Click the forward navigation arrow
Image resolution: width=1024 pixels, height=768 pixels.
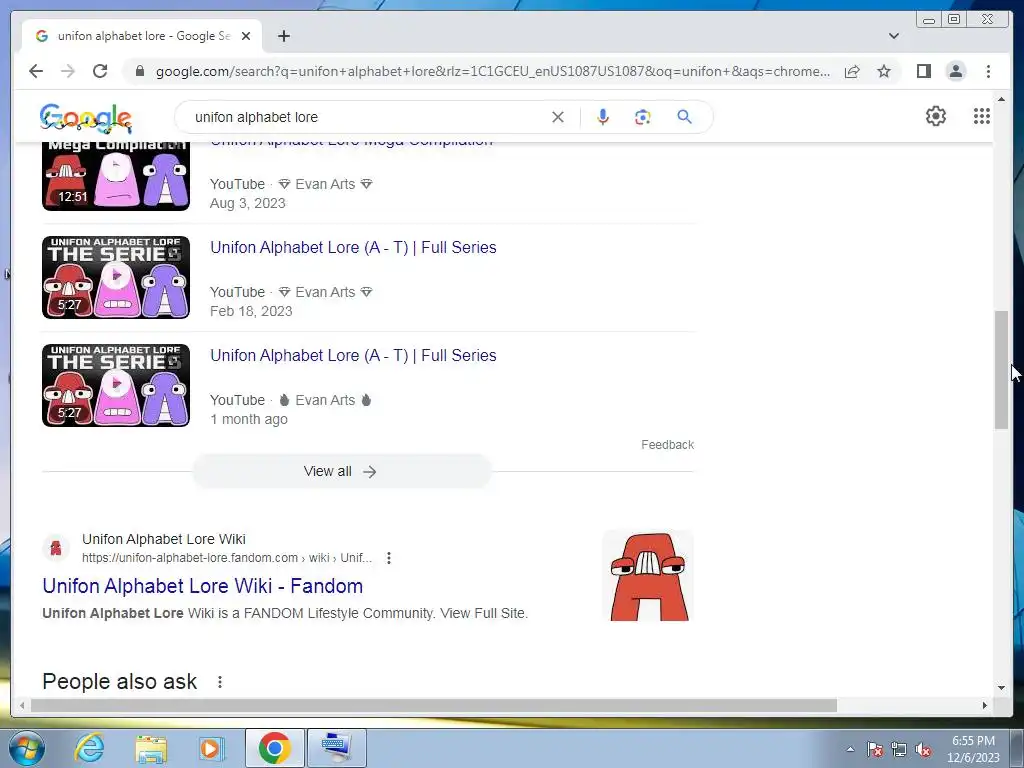tap(68, 71)
